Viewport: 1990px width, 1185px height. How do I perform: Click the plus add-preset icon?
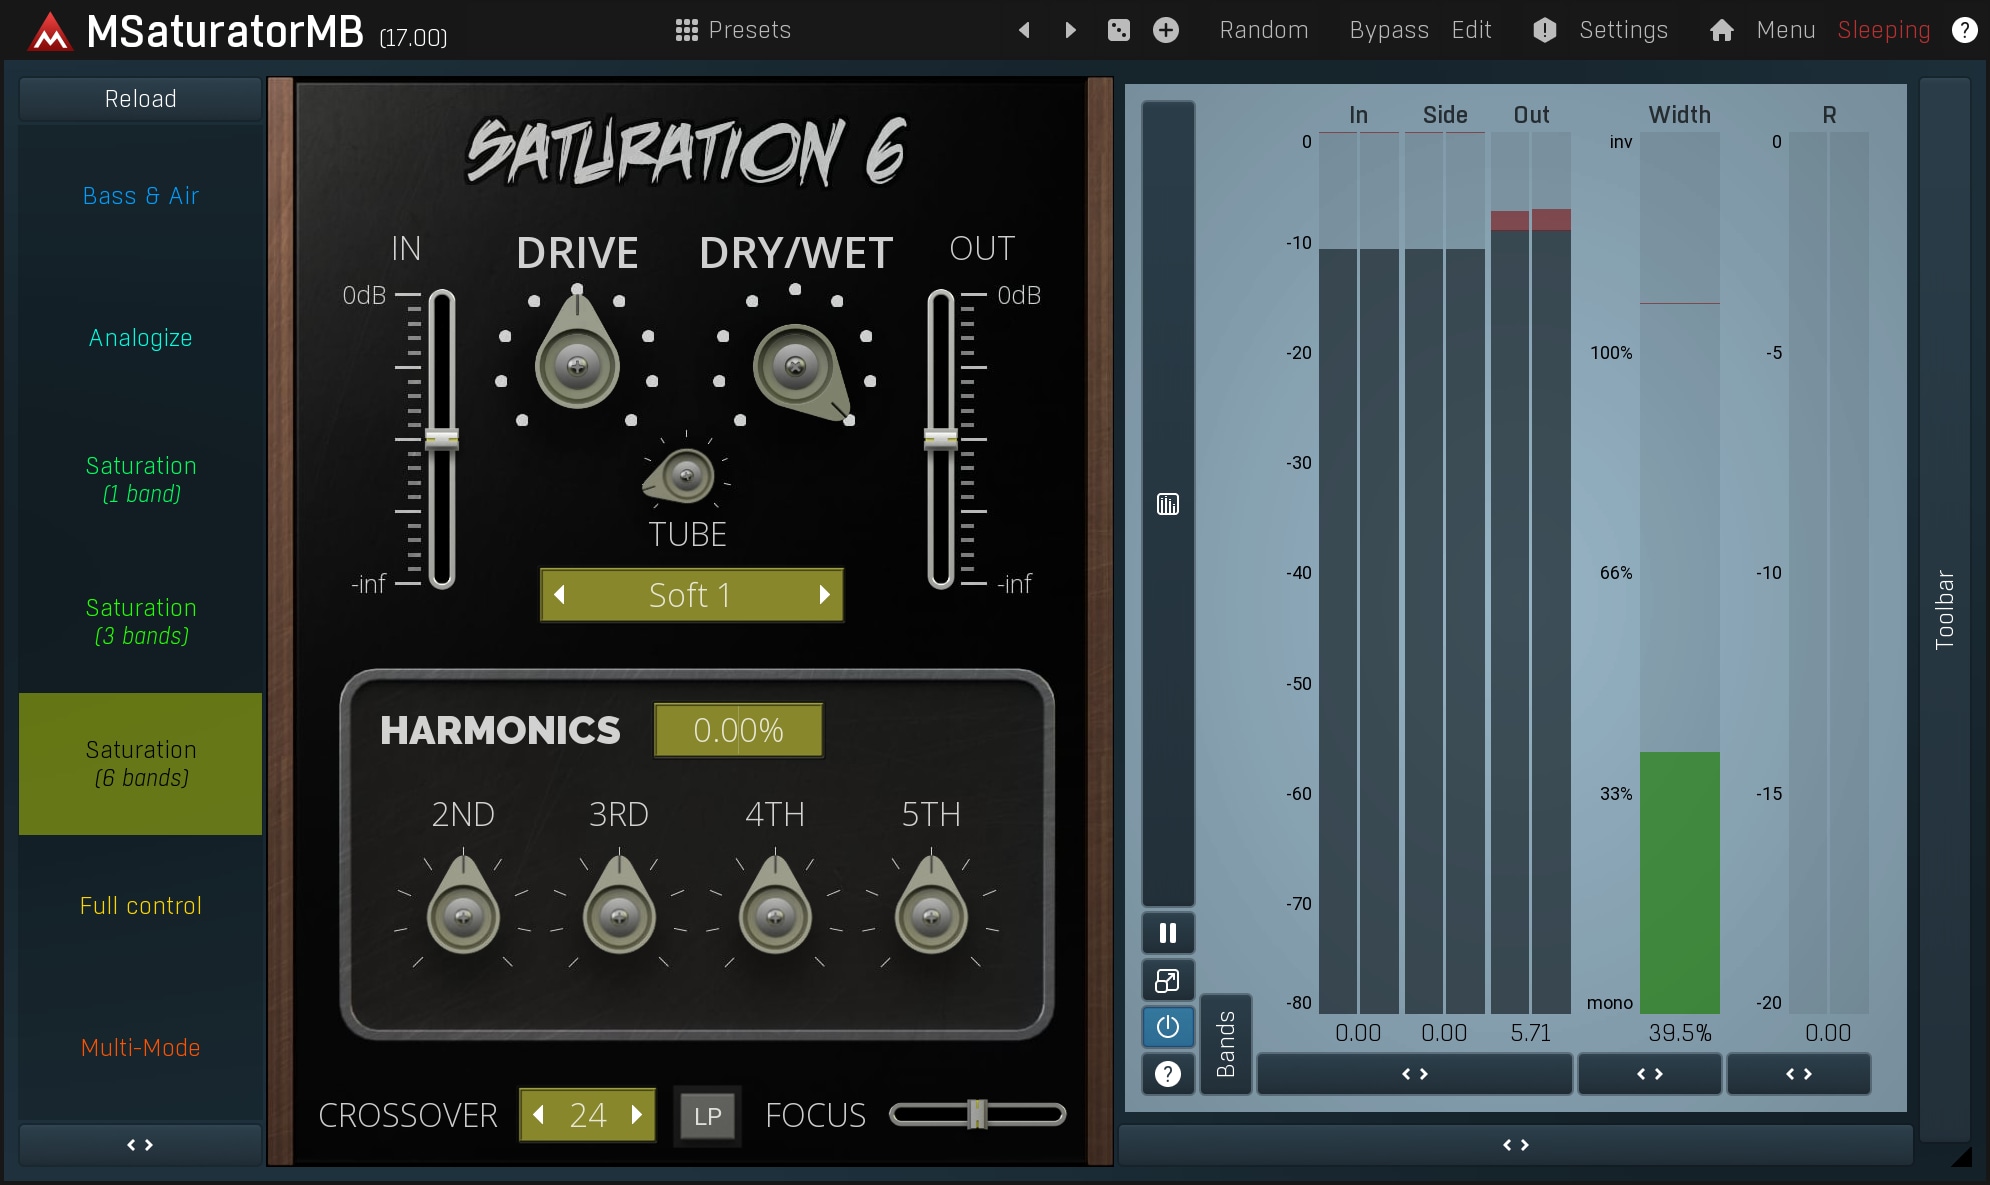tap(1166, 30)
